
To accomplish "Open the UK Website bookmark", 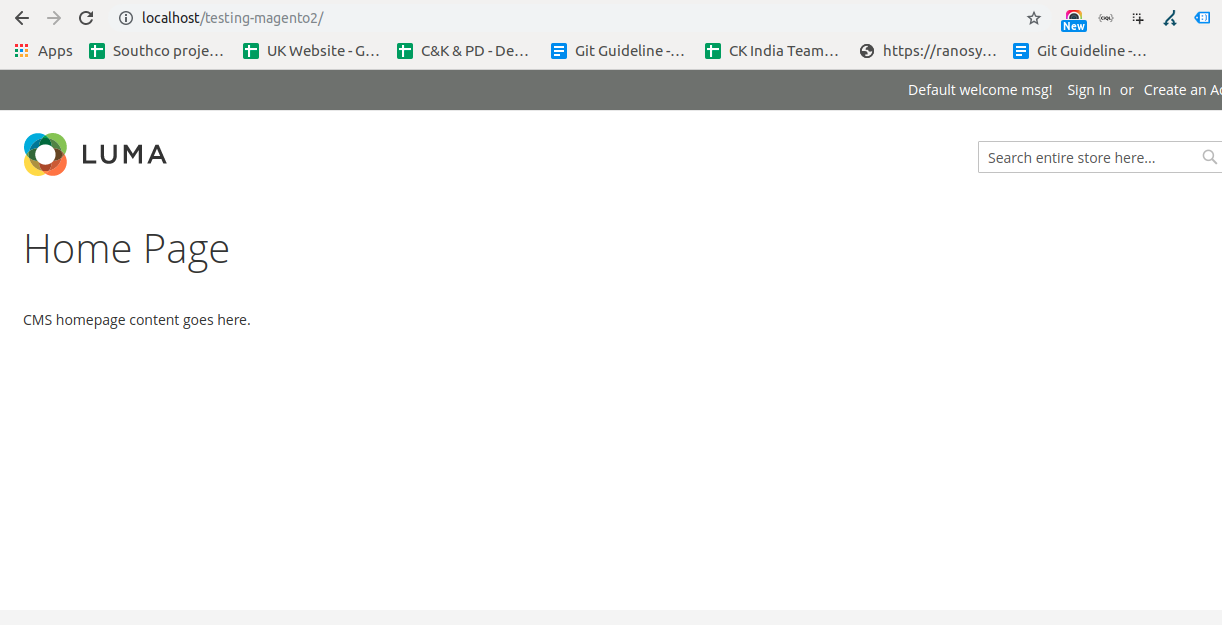I will coord(311,51).
